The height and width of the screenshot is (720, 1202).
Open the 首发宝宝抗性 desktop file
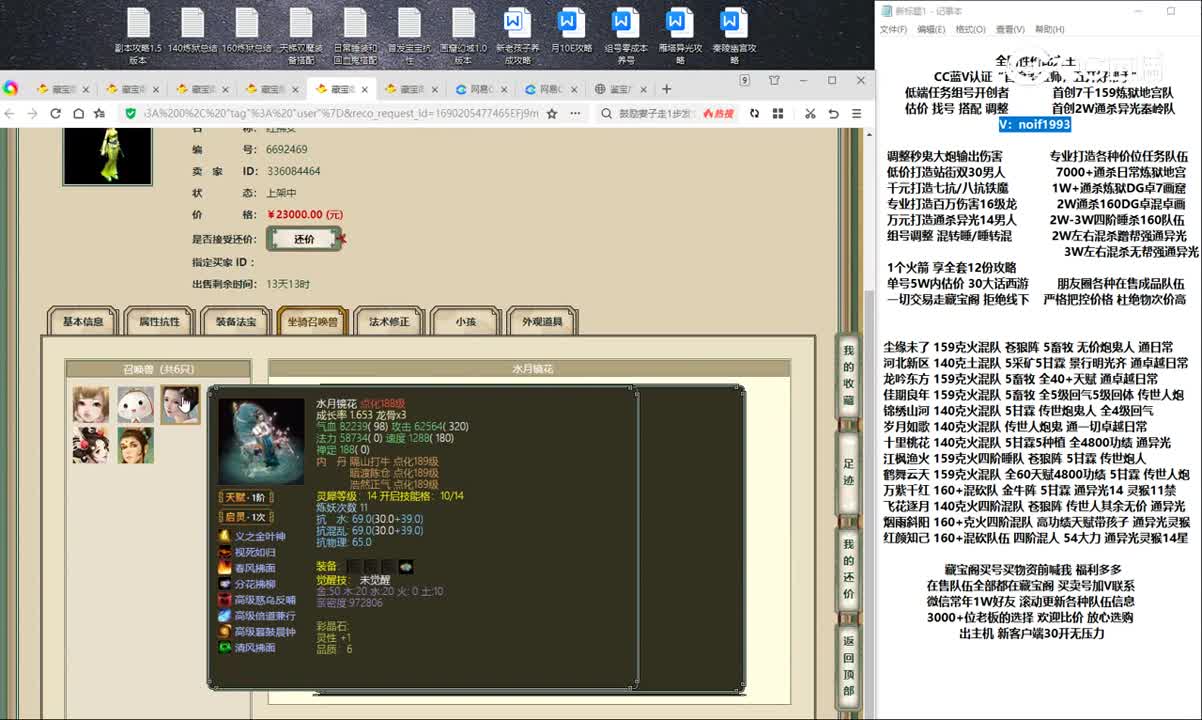pyautogui.click(x=408, y=35)
